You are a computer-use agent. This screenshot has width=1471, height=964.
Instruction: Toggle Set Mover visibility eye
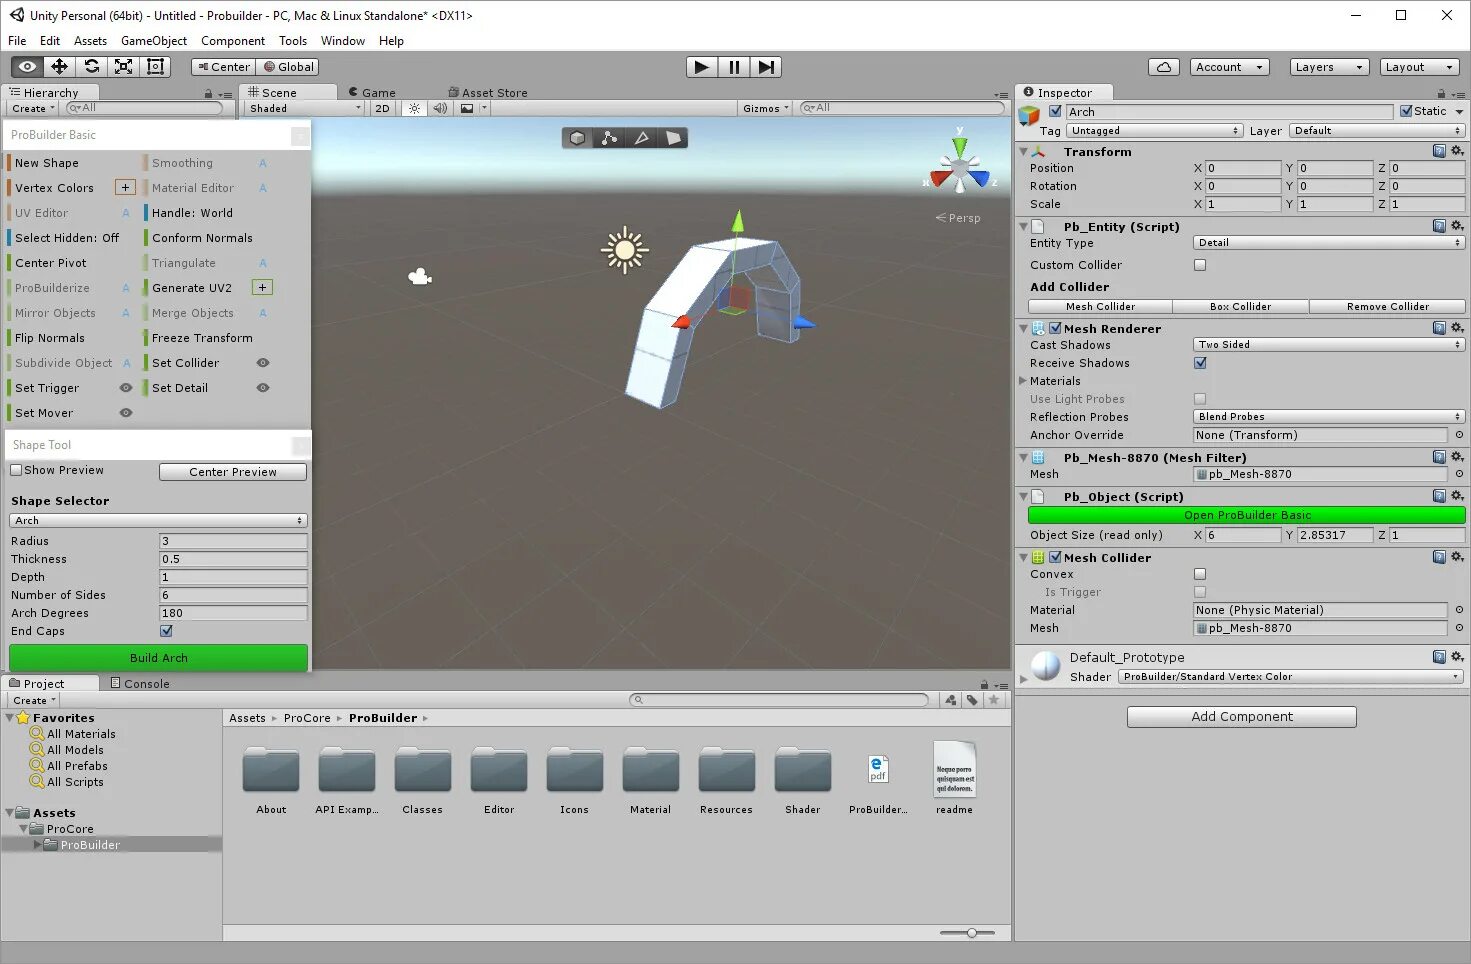click(x=126, y=413)
